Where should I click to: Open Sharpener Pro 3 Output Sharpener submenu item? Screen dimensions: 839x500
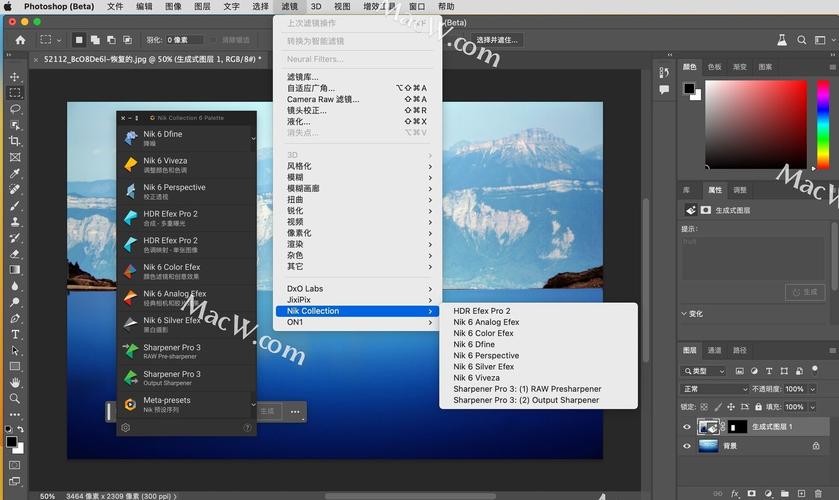[538, 400]
